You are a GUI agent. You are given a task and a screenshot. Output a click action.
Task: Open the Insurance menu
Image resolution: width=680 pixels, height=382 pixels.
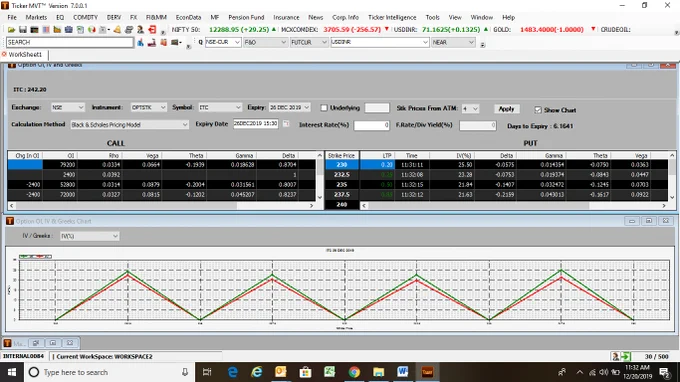[286, 17]
